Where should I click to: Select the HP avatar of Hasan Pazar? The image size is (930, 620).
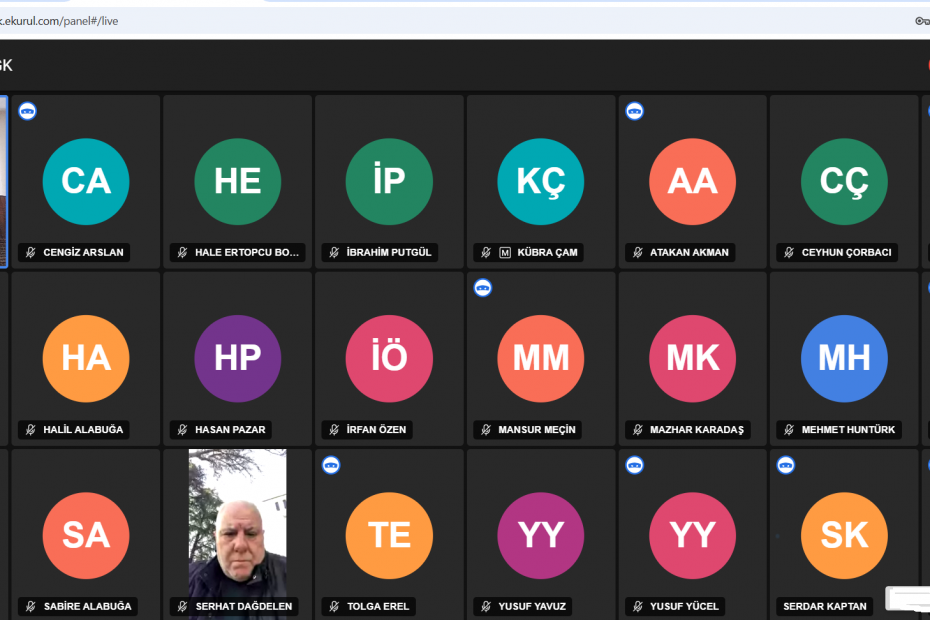tap(238, 358)
